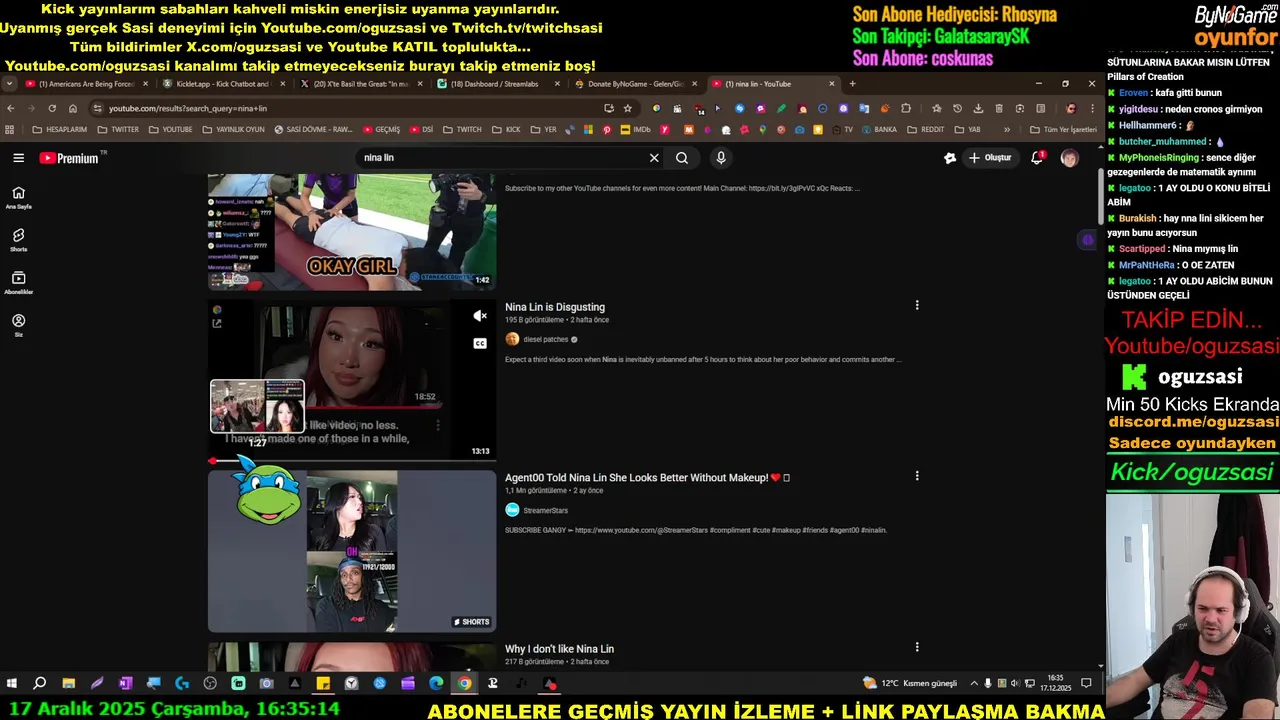Open the Windows Start menu
Viewport: 1280px width, 720px height.
coord(12,683)
